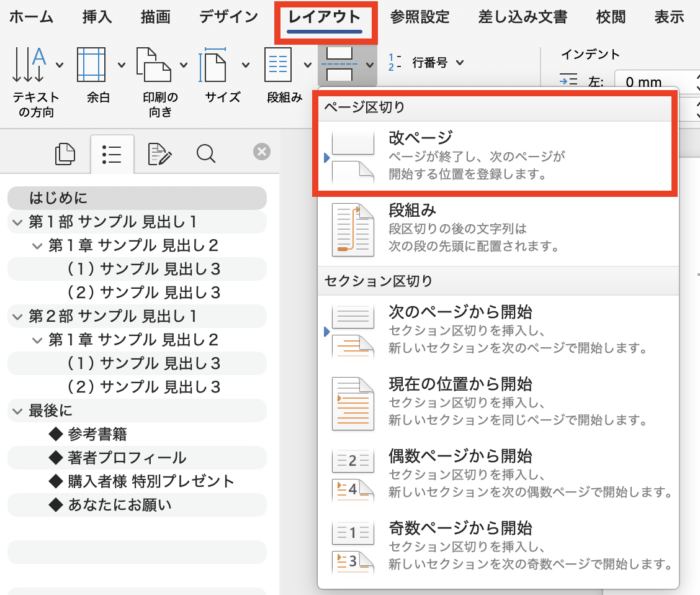Jump to あなたにお願い heading
This screenshot has width=700, height=595.
(x=138, y=505)
